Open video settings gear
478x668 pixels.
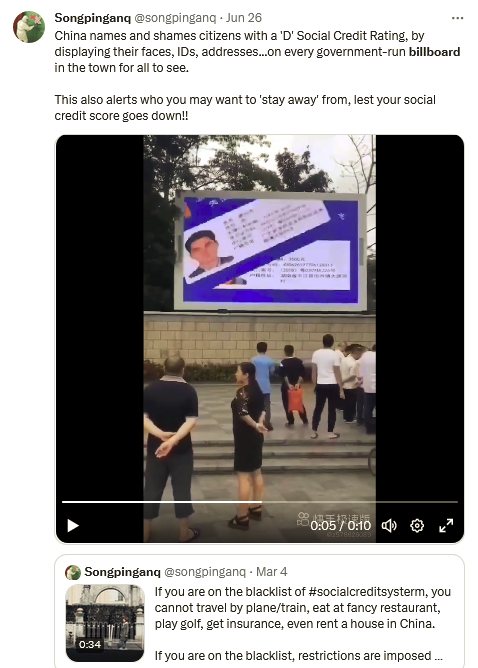tap(417, 526)
